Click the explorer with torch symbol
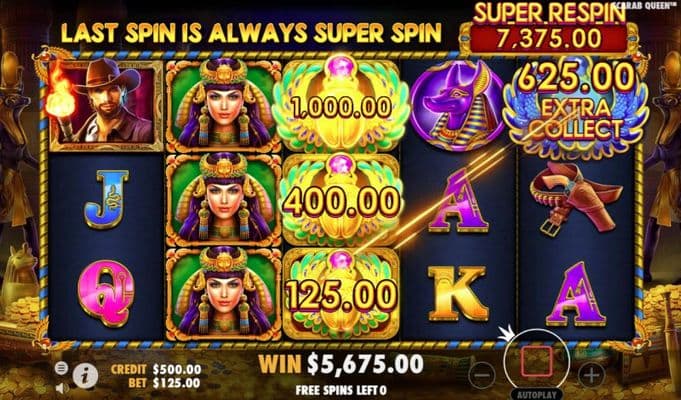Viewport: 681px width, 400px height. (x=106, y=104)
